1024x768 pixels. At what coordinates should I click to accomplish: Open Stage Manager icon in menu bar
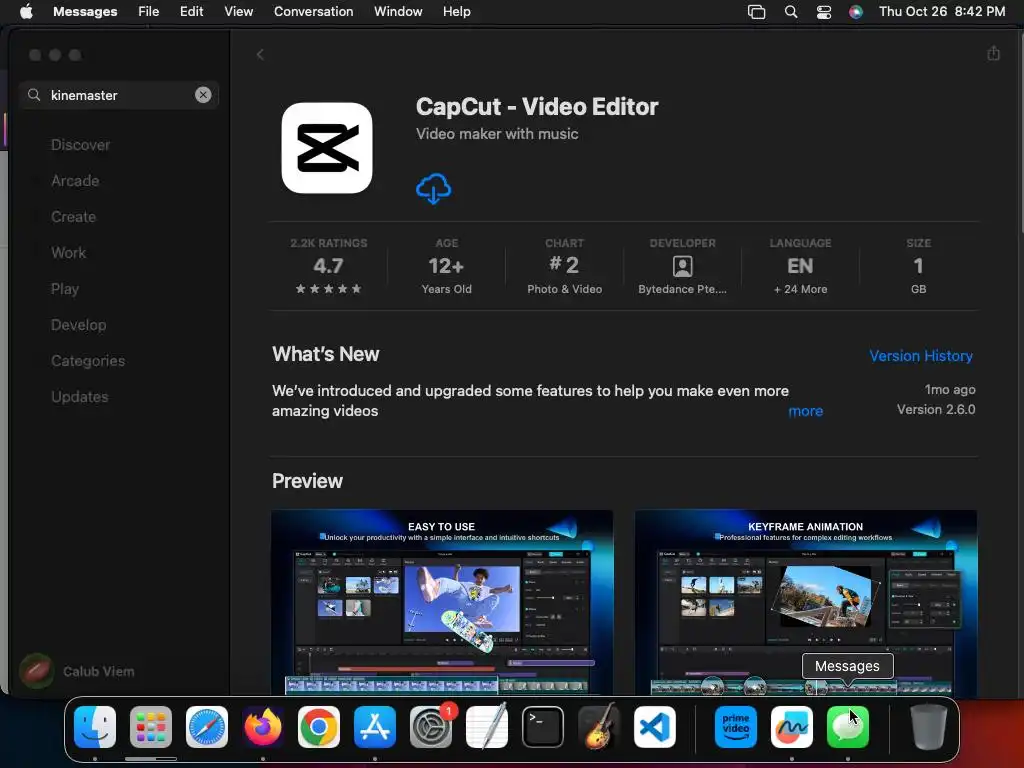[x=756, y=12]
